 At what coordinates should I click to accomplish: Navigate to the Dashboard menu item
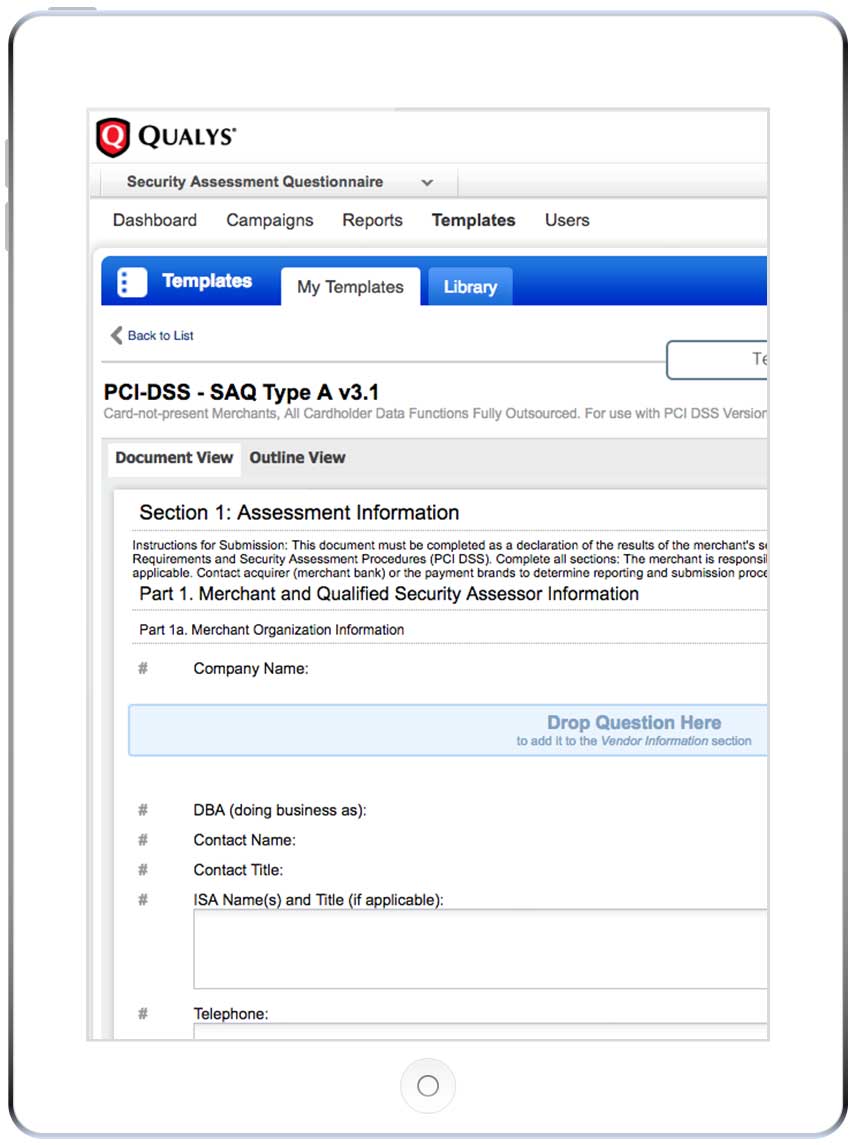pyautogui.click(x=155, y=220)
